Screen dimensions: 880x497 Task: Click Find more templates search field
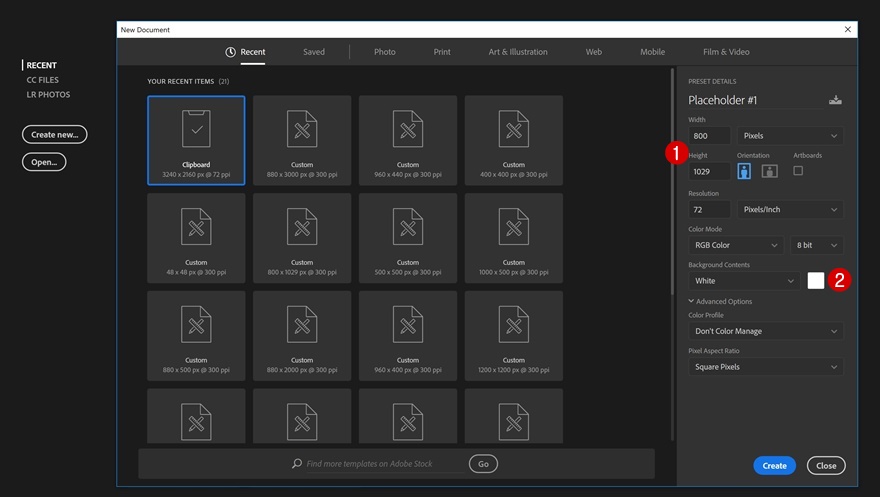pos(385,464)
